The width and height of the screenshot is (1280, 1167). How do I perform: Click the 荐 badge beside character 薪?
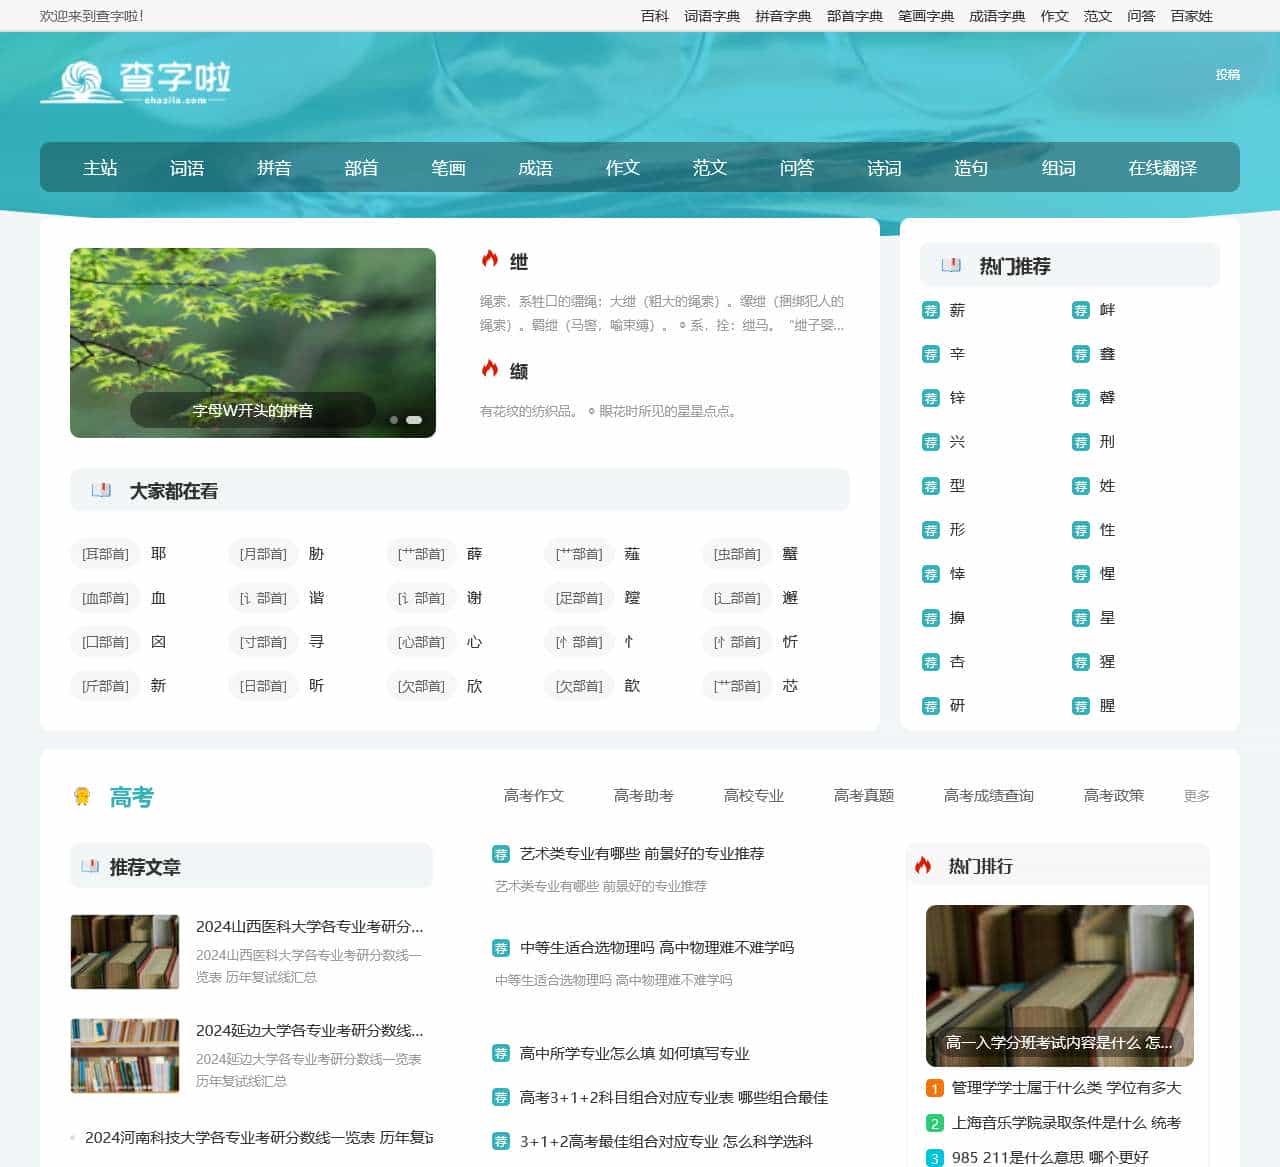[x=931, y=310]
